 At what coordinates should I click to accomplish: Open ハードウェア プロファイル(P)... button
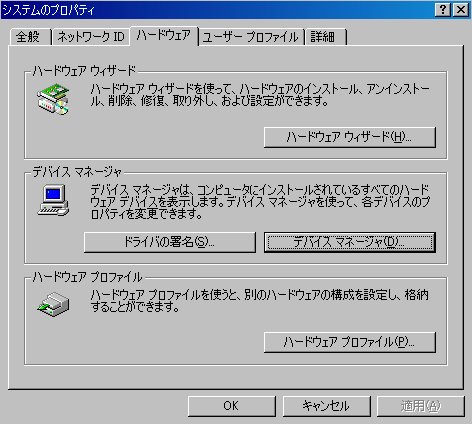click(350, 342)
